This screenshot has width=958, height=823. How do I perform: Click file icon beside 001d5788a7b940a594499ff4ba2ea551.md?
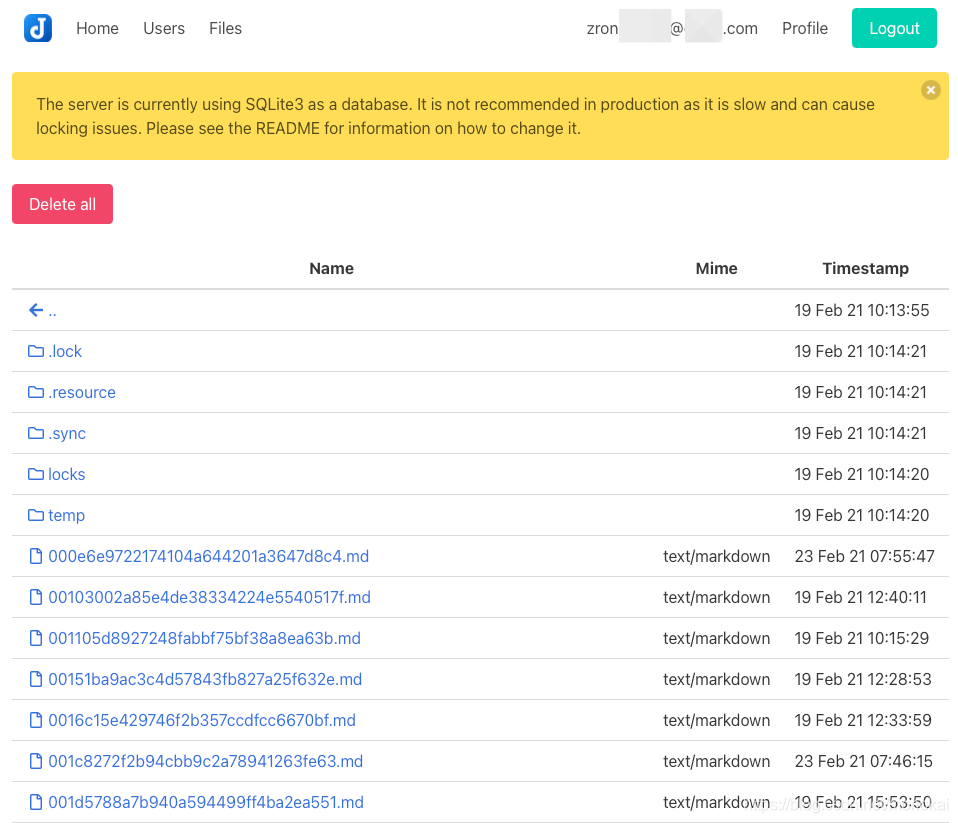[36, 802]
